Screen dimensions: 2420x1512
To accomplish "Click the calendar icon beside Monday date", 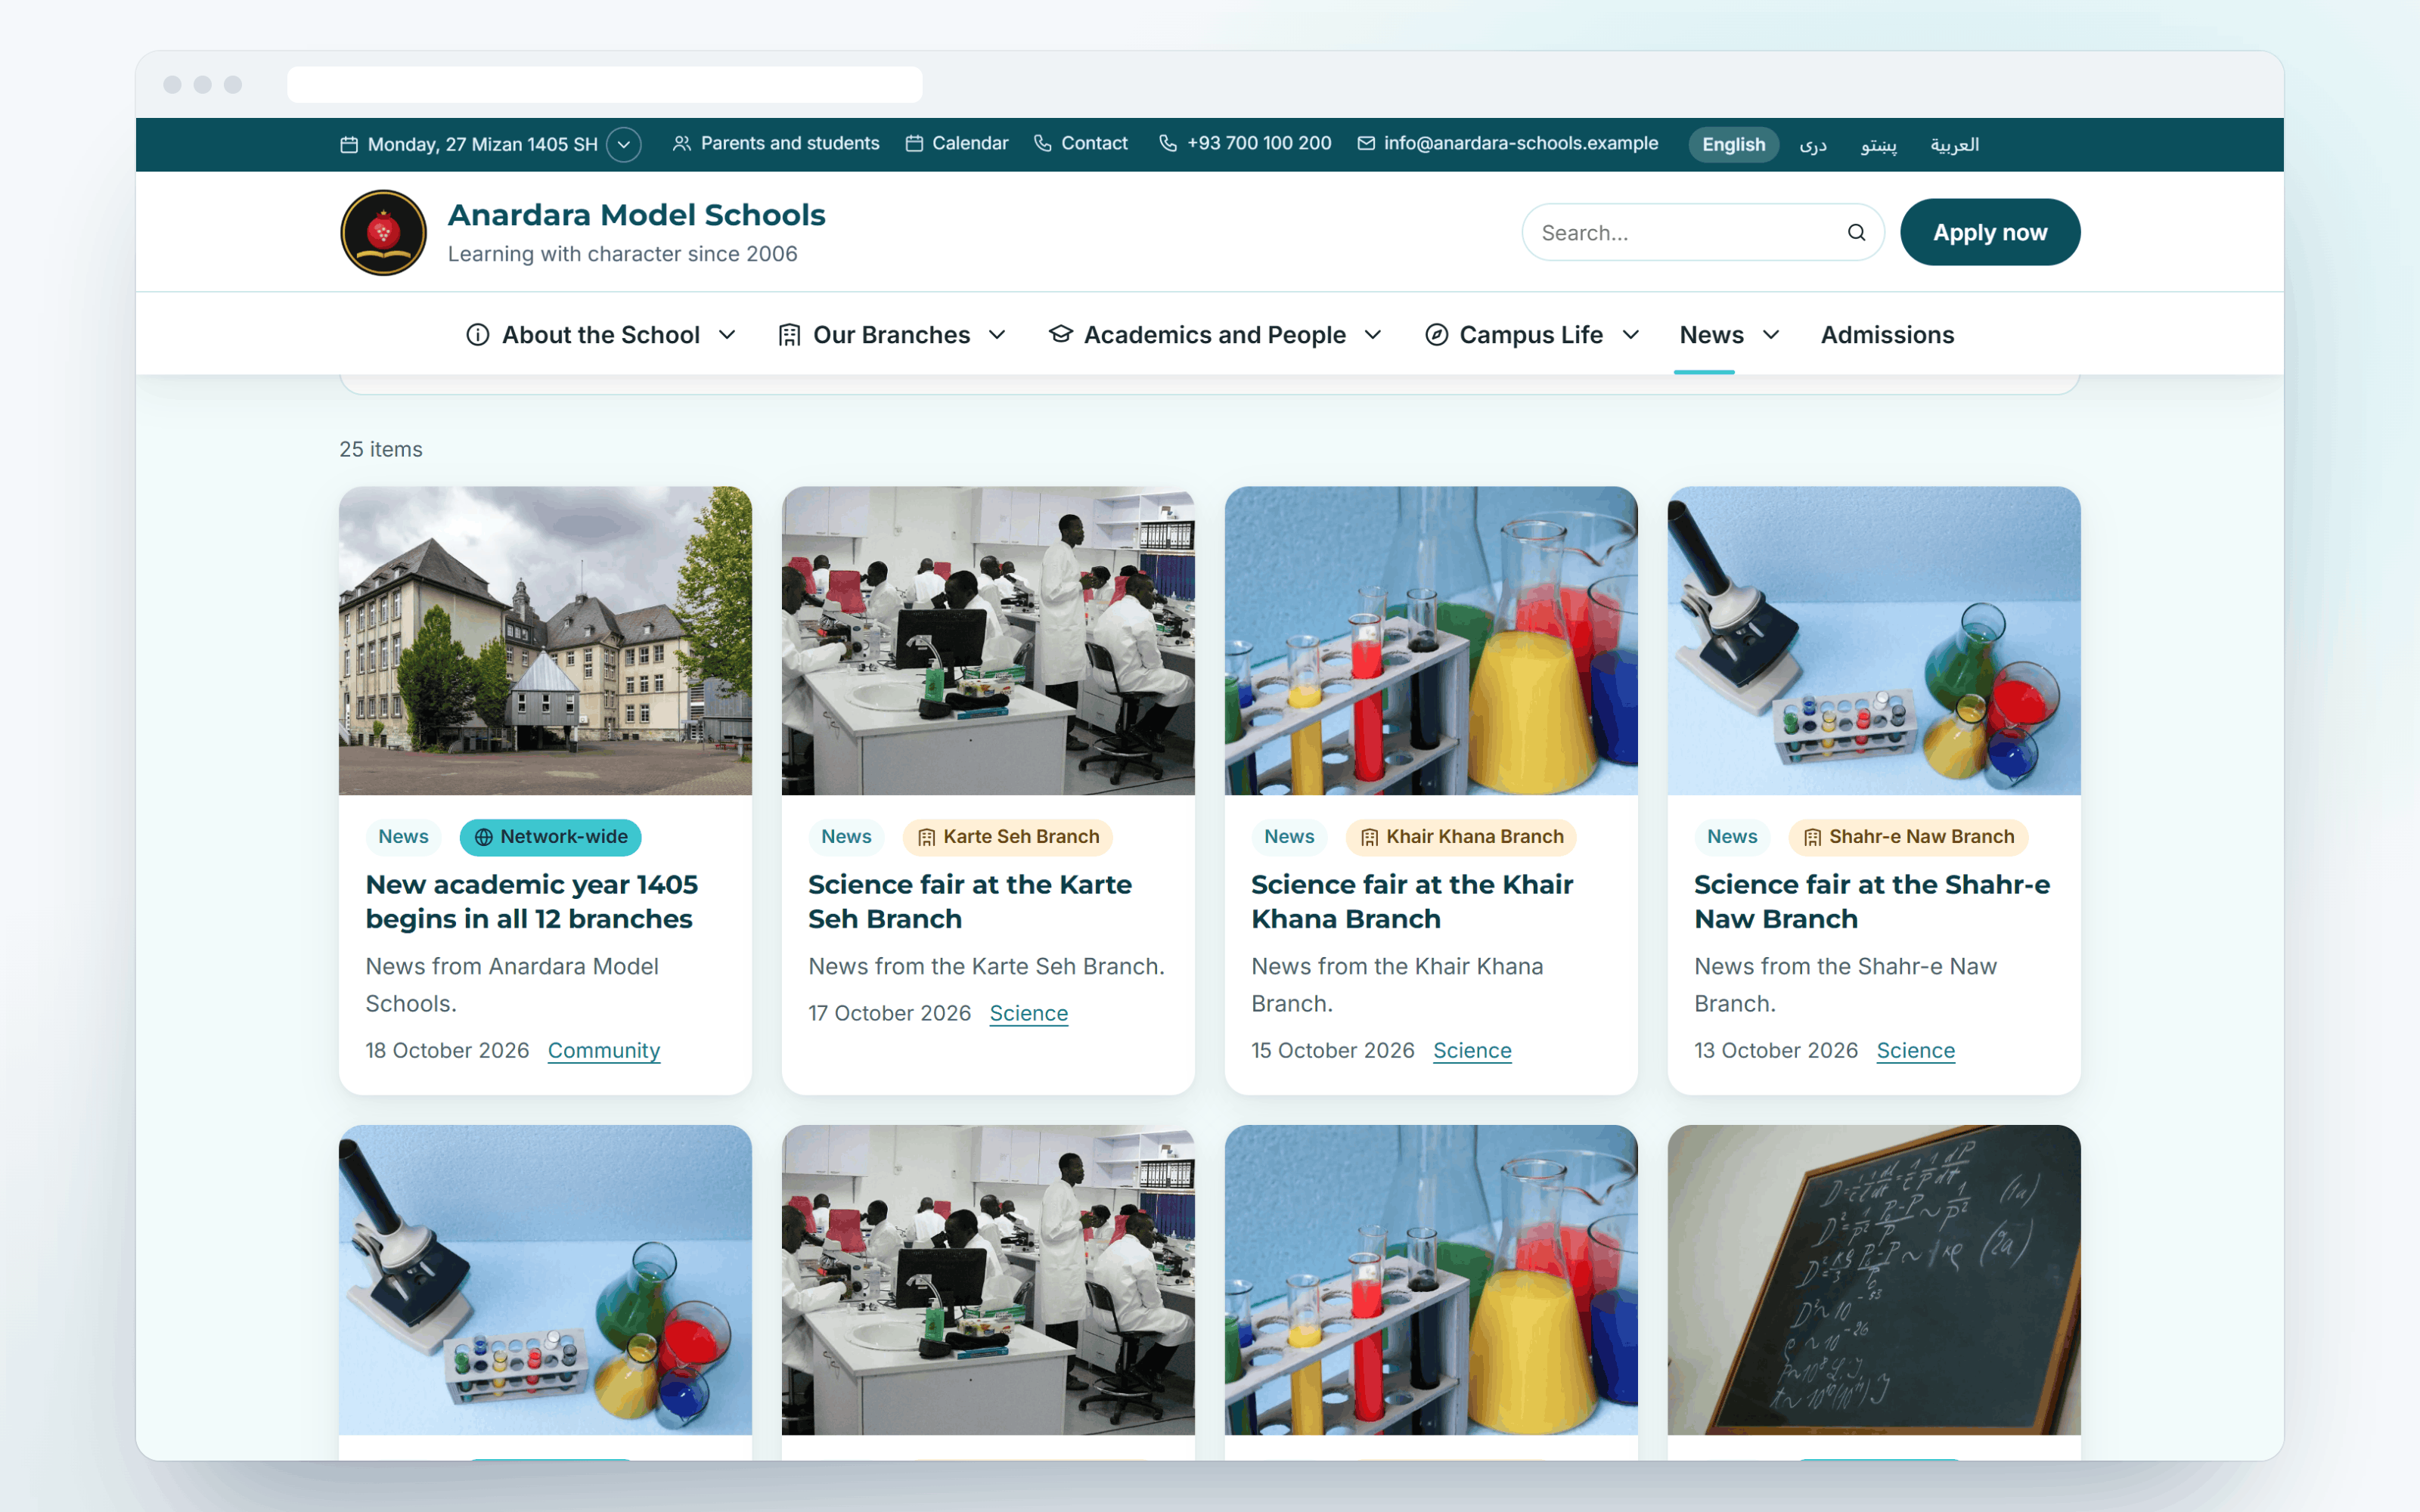I will (349, 144).
